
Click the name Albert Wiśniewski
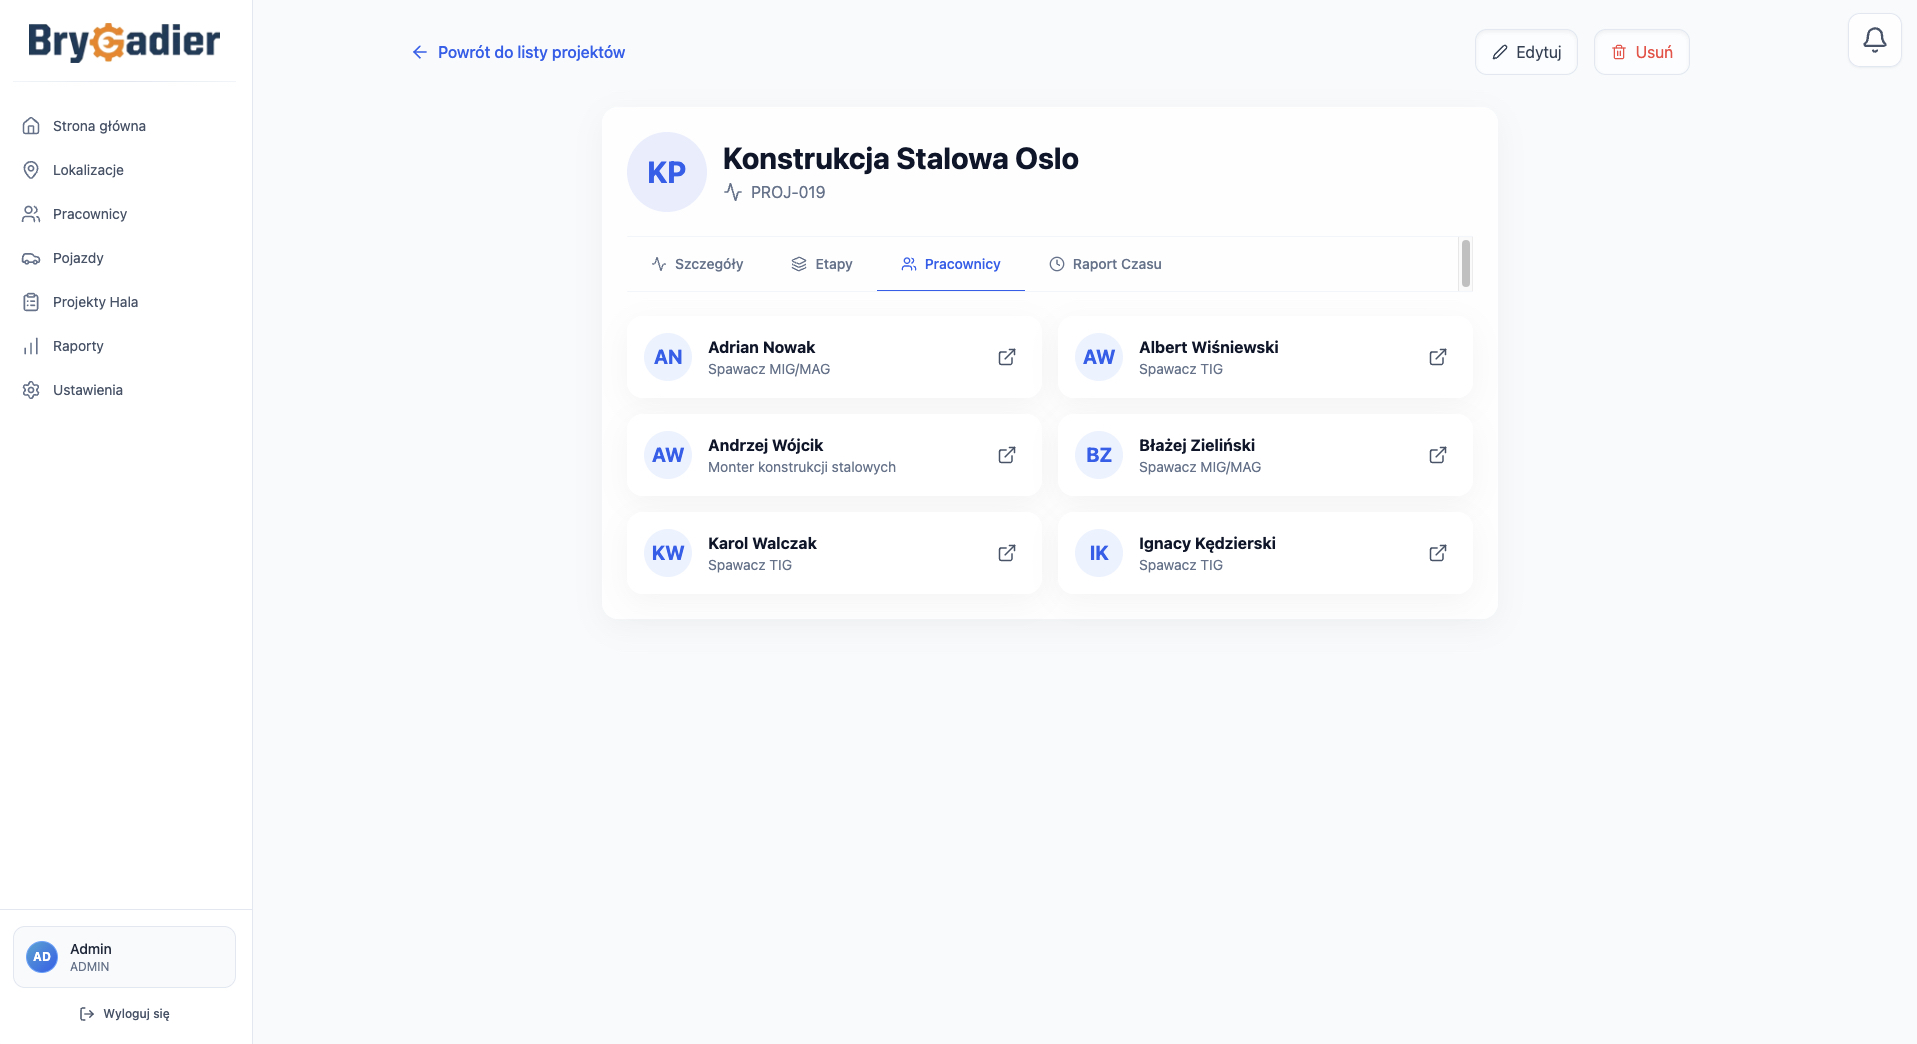coord(1208,347)
